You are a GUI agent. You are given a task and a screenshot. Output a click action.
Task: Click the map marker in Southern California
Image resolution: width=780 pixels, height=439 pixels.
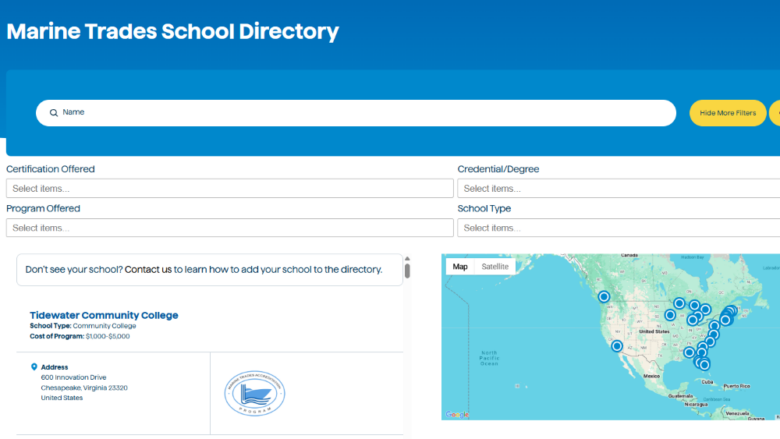[x=616, y=346]
